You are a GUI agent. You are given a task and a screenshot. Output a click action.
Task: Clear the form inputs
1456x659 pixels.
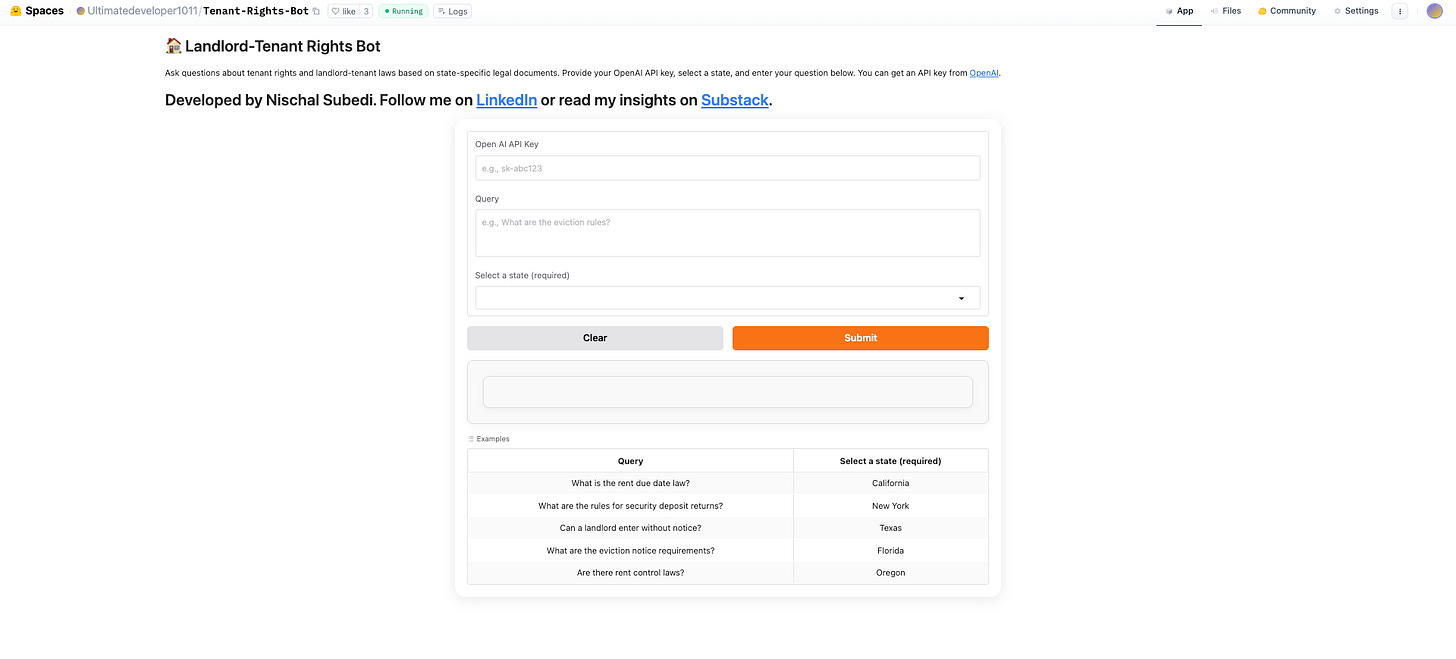[595, 338]
